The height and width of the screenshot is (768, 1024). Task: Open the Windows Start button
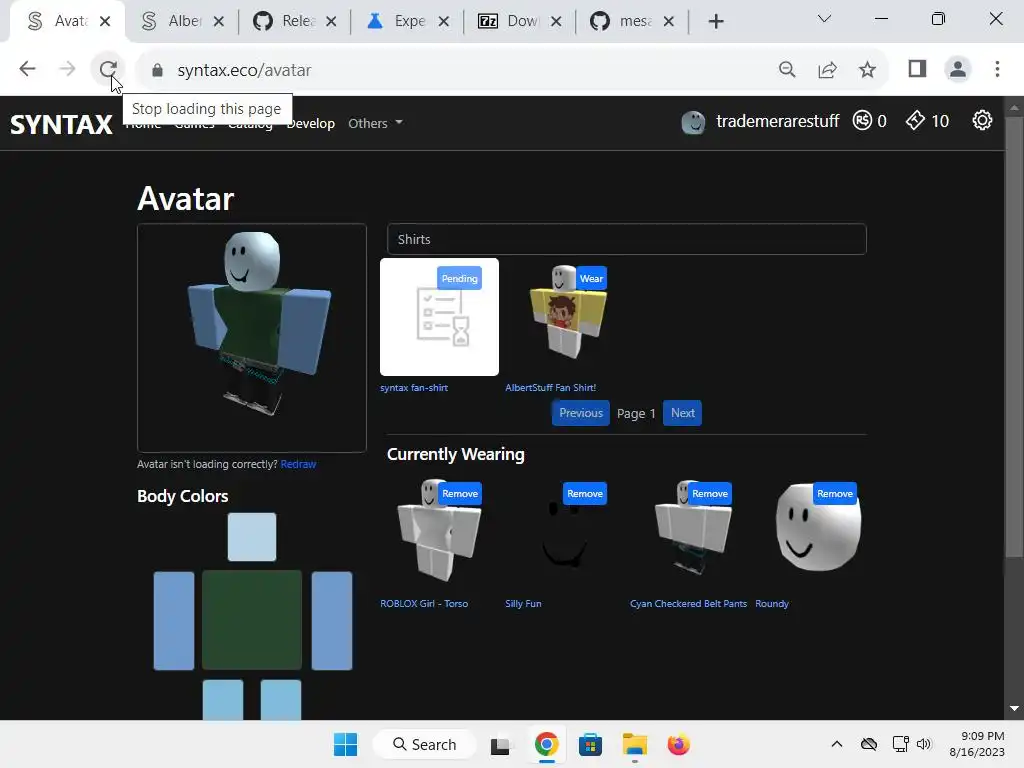(x=345, y=744)
